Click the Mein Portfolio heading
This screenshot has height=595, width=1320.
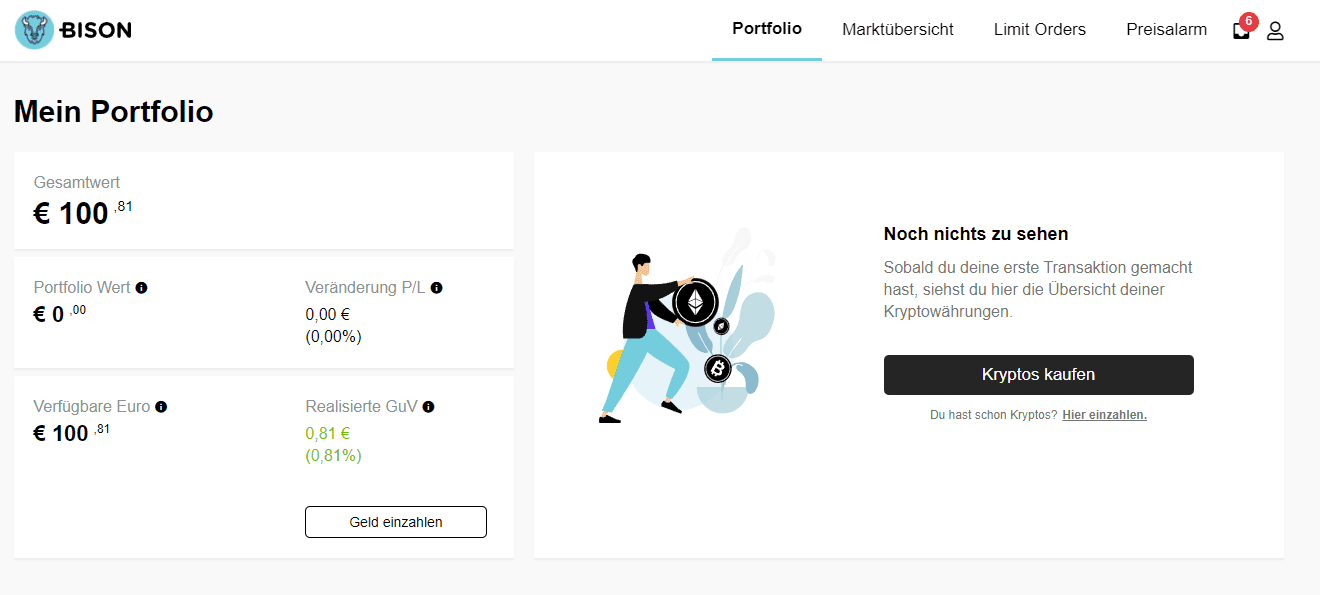(114, 112)
